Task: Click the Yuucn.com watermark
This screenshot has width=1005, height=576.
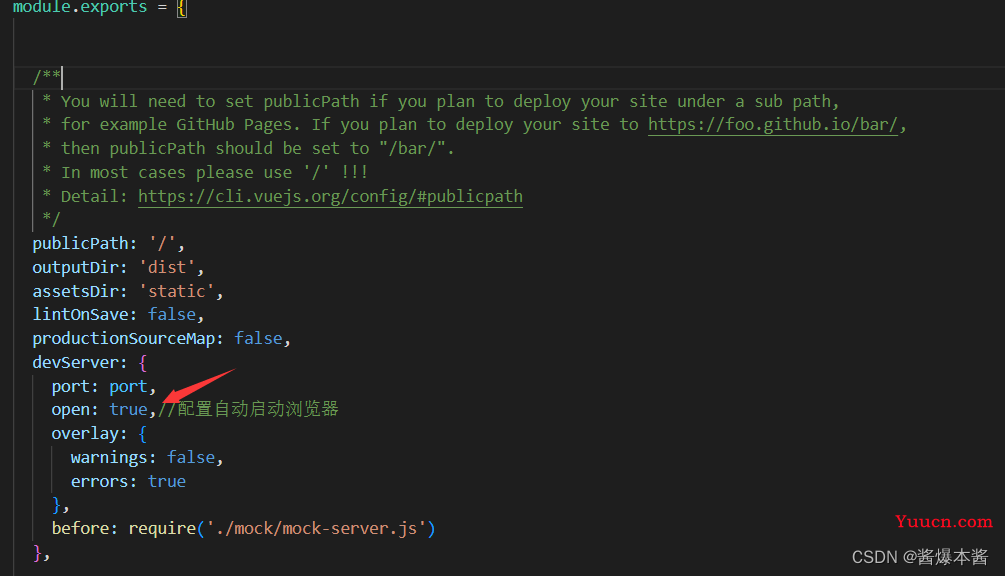Action: click(943, 522)
